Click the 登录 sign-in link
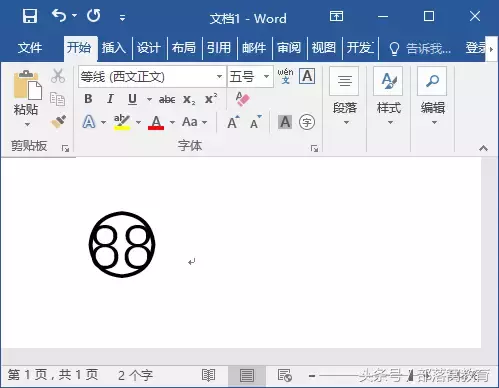Screen dimensions: 499x388 [x=475, y=48]
